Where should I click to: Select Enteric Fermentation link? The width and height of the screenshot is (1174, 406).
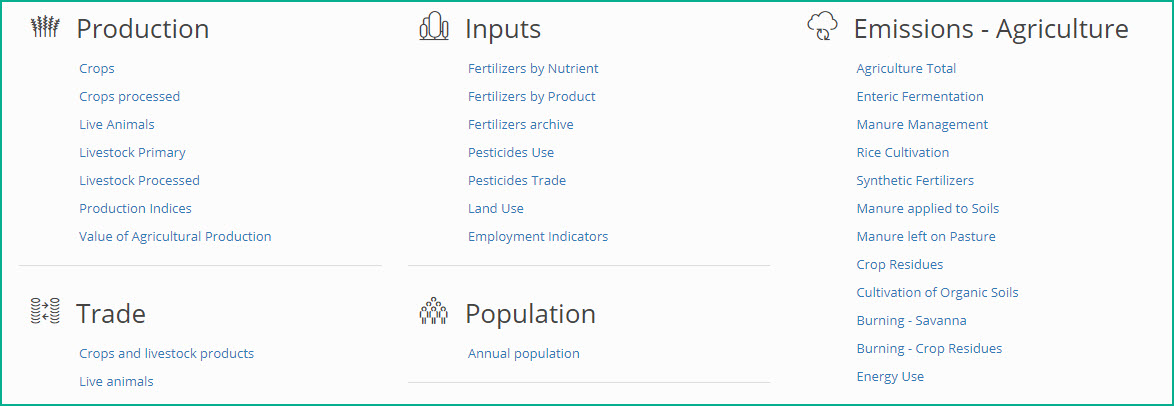(920, 96)
